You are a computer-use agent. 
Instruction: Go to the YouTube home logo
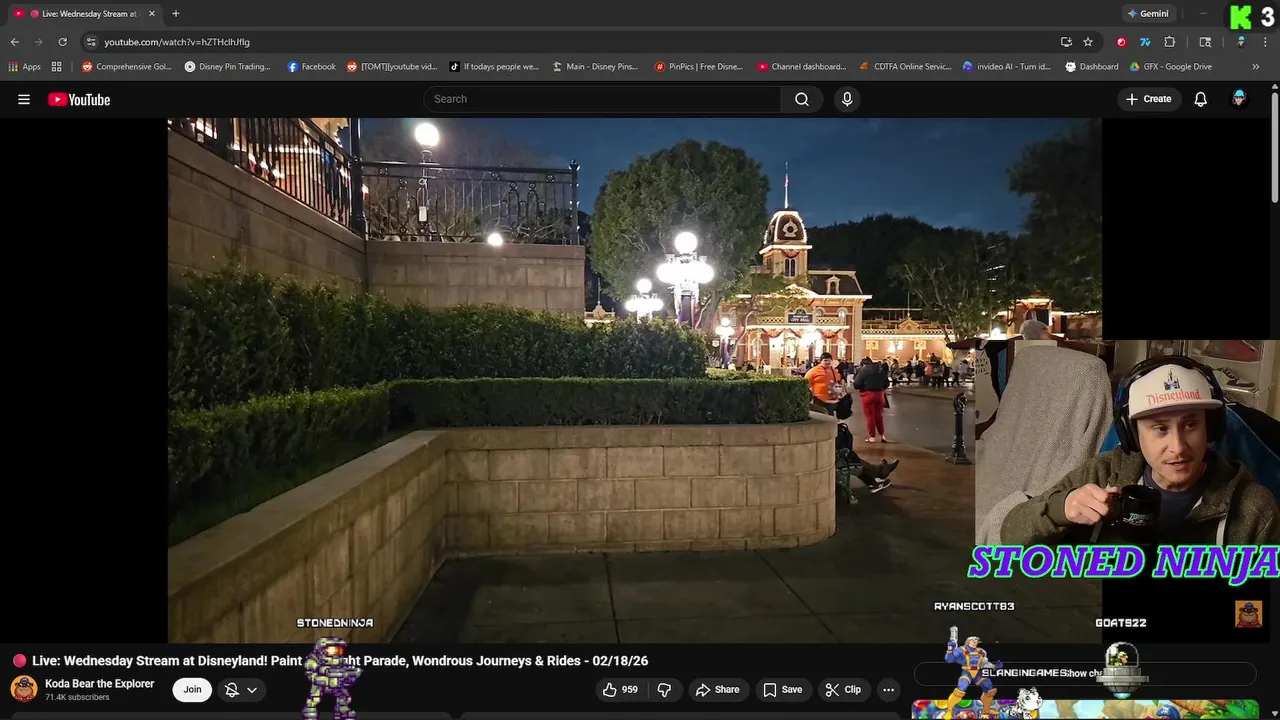(x=79, y=99)
